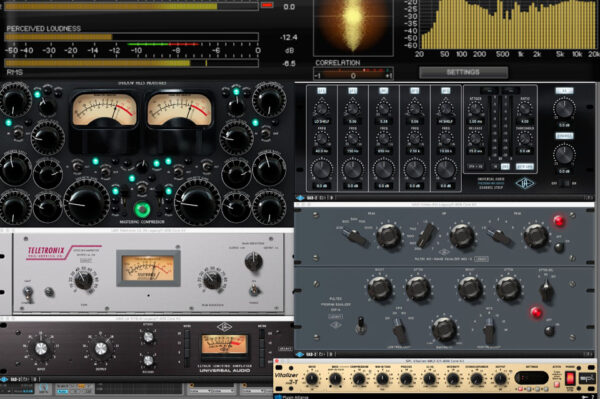
Task: Click the Output knob on the 1176 limiter
Action: point(101,349)
